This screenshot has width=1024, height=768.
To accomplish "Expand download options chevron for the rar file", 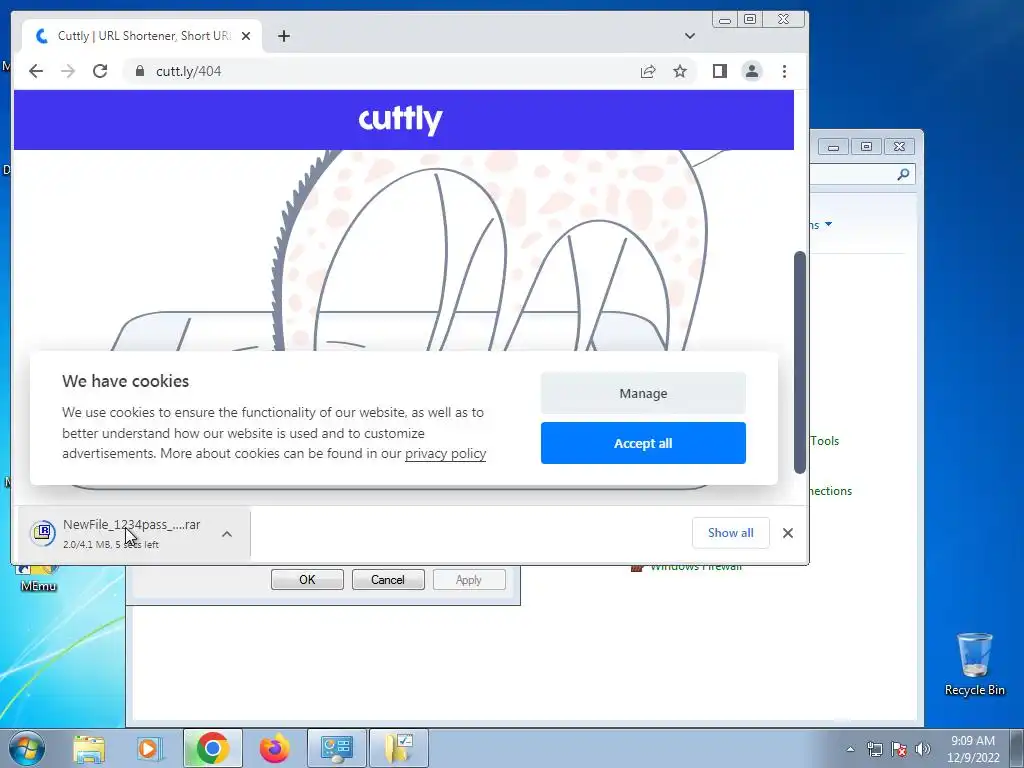I will click(x=227, y=534).
